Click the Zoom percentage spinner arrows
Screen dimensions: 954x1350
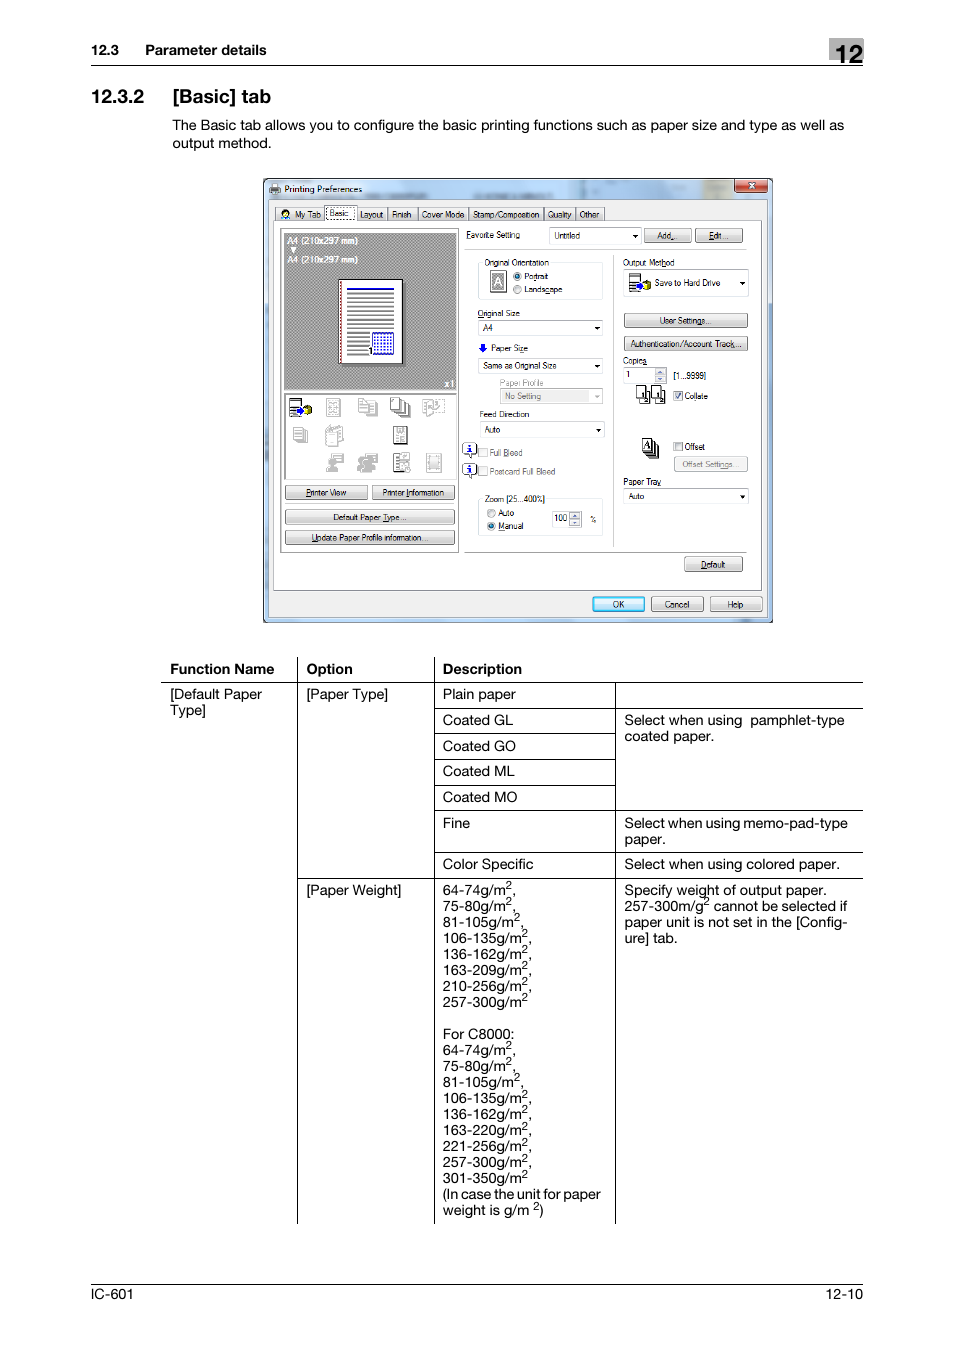tap(575, 518)
